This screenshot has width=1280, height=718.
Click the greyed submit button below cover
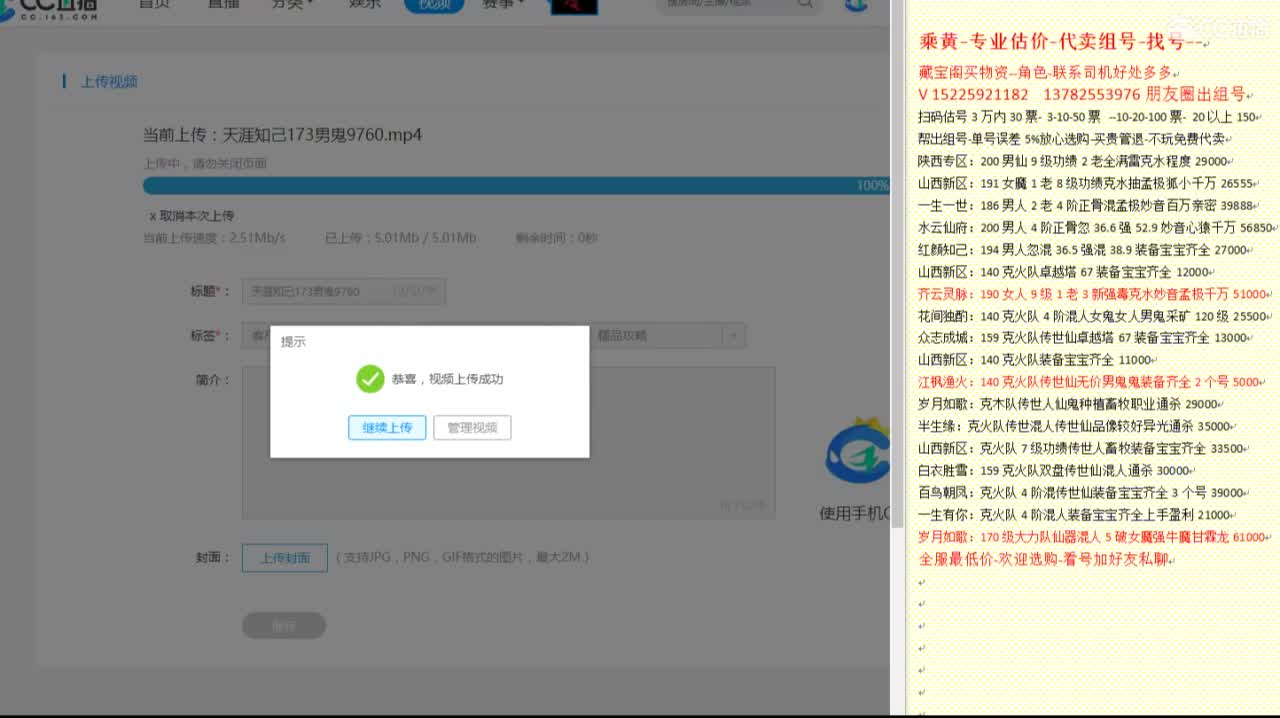[x=284, y=626]
